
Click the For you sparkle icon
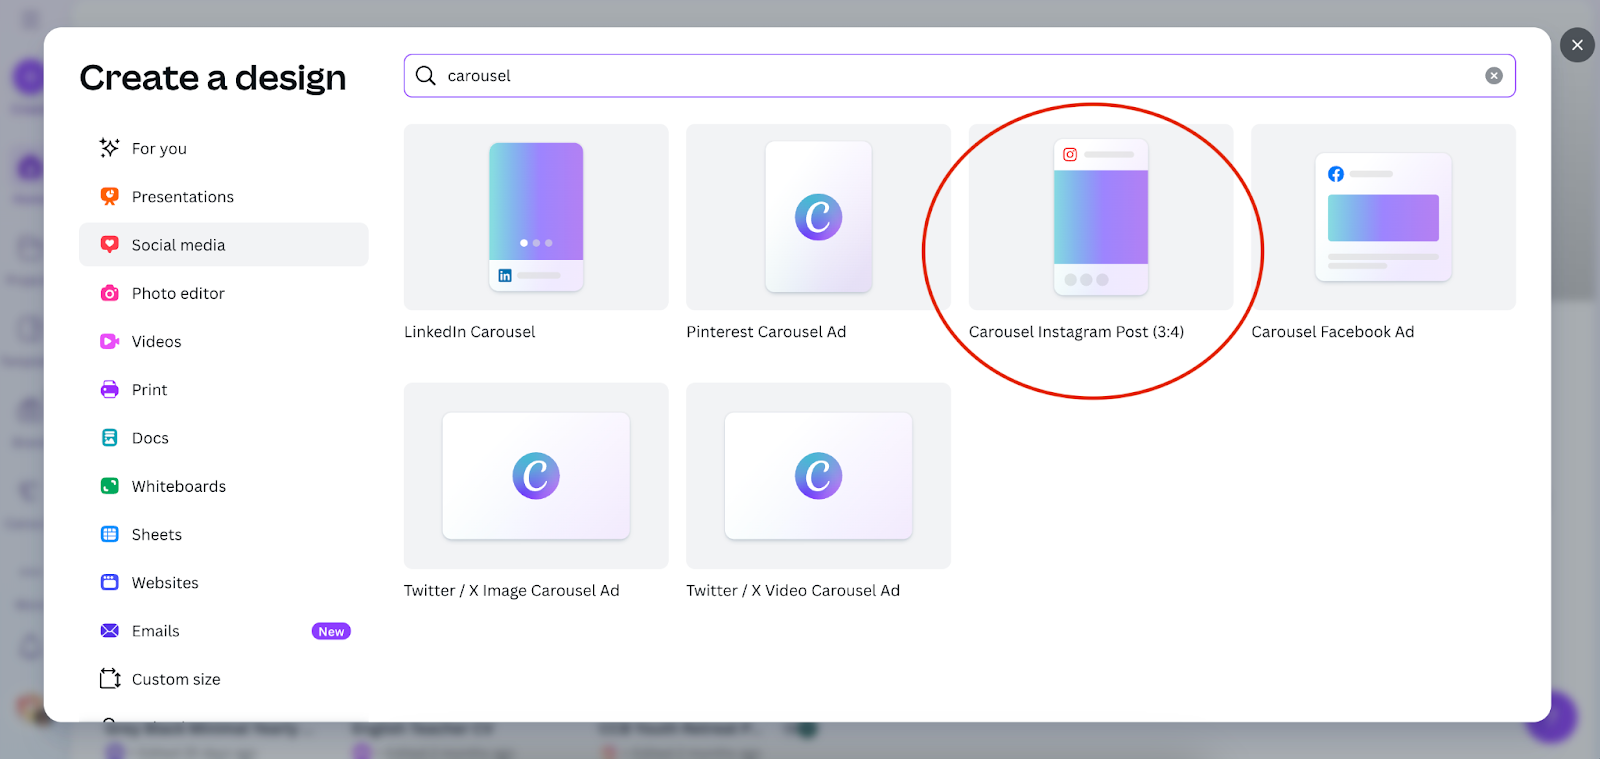coord(109,148)
